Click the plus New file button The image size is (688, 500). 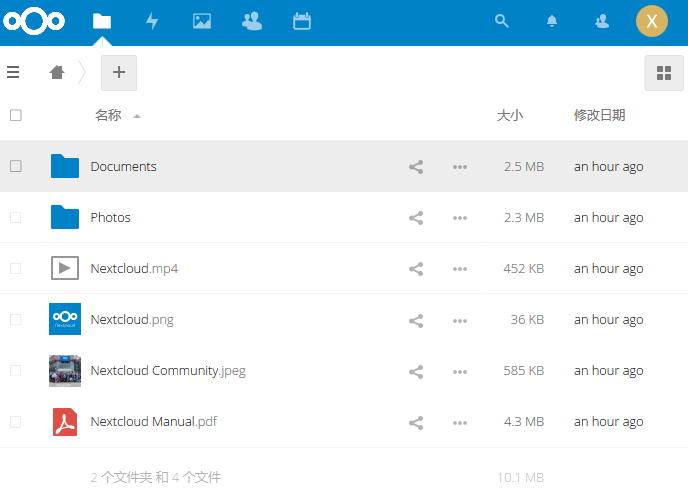coord(119,72)
